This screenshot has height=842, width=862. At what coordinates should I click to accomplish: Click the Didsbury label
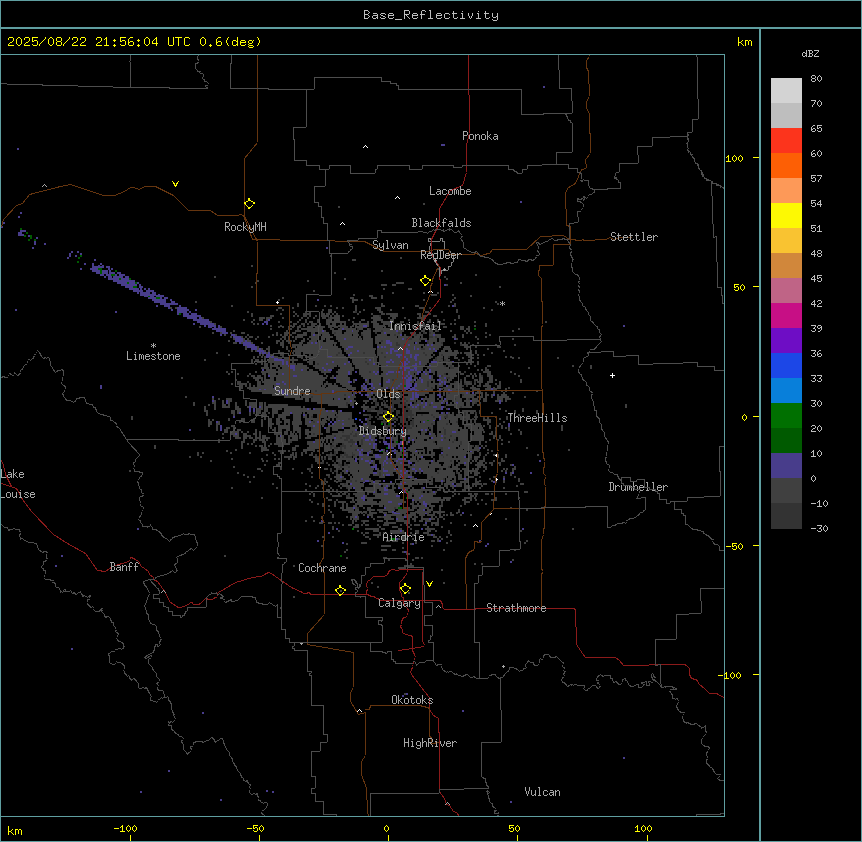tap(383, 431)
